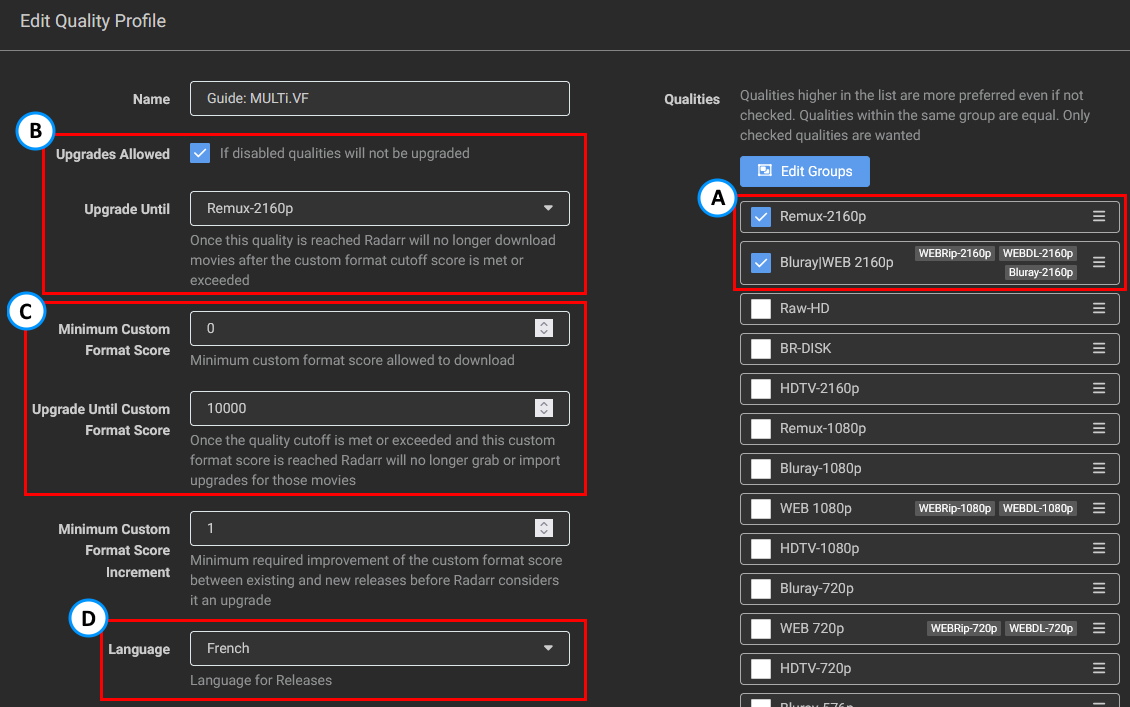
Task: Check the HDTV-1080p quality box
Action: click(761, 548)
